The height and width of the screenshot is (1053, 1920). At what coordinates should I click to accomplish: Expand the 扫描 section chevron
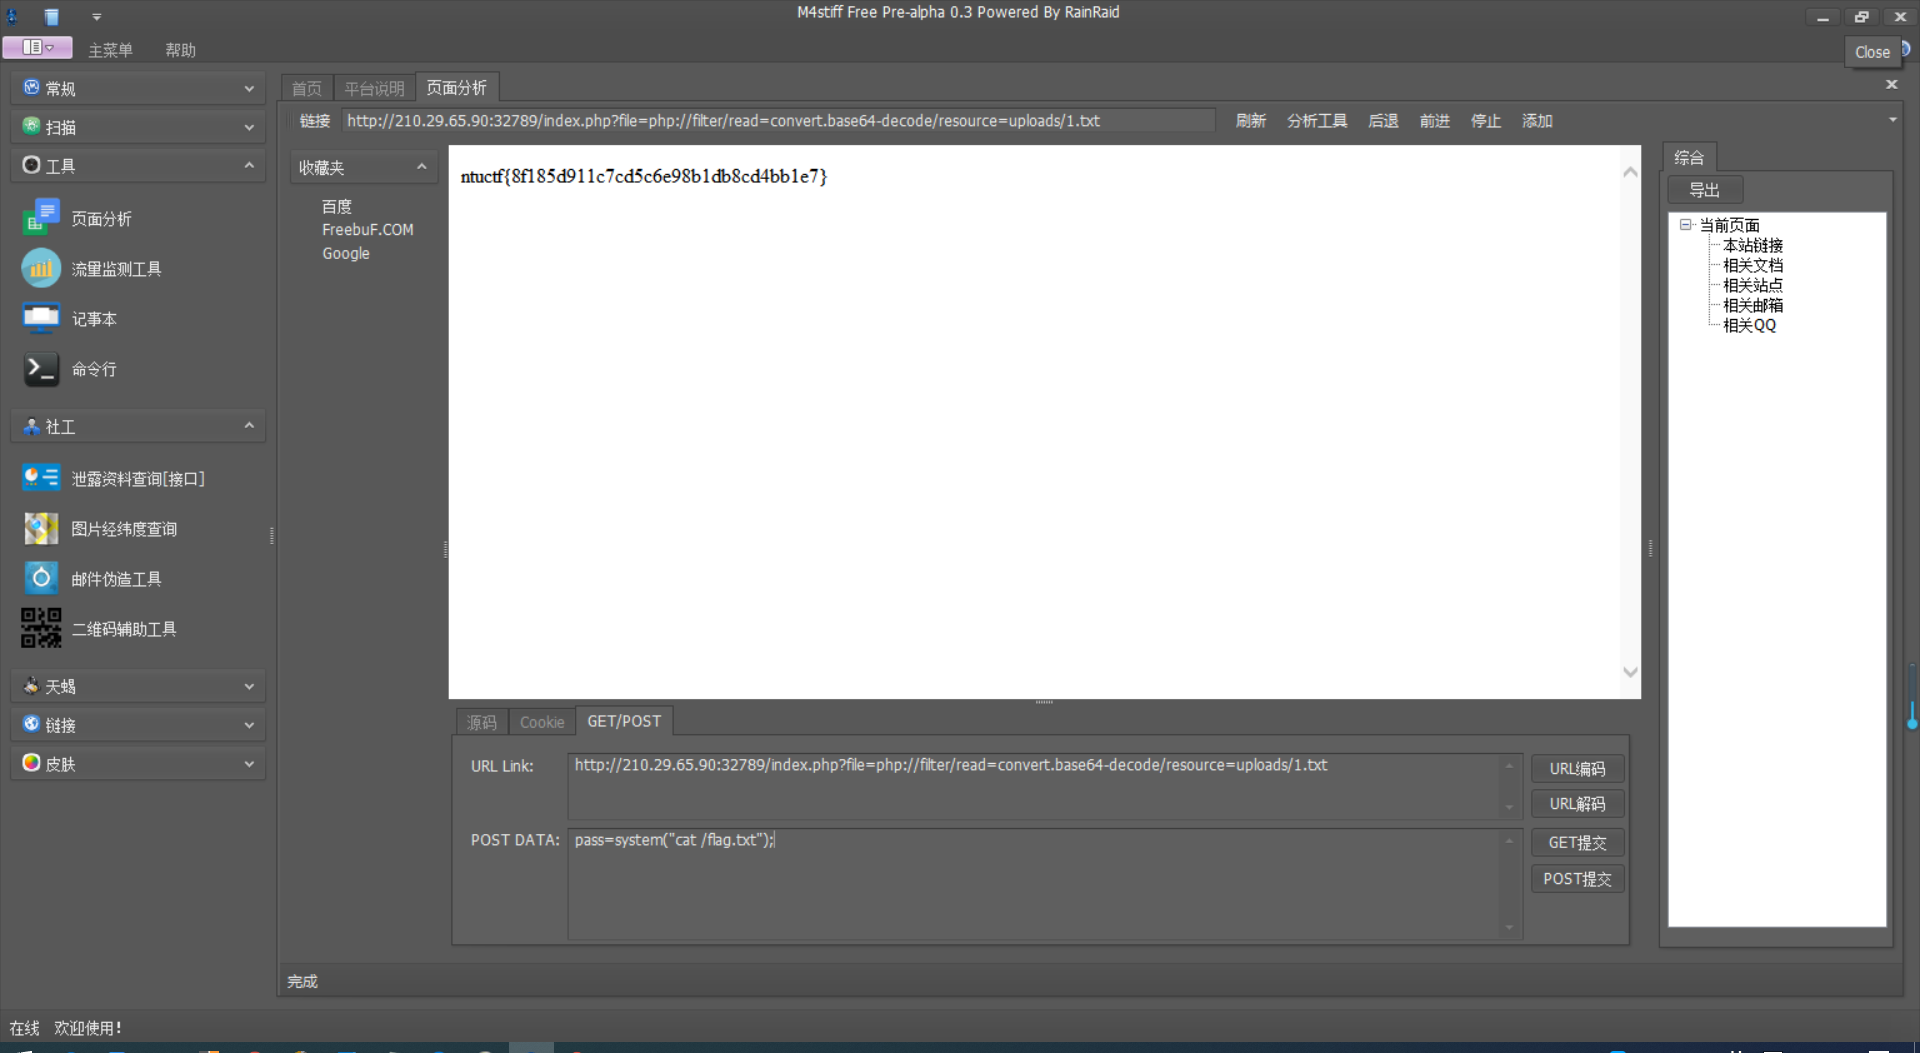249,127
